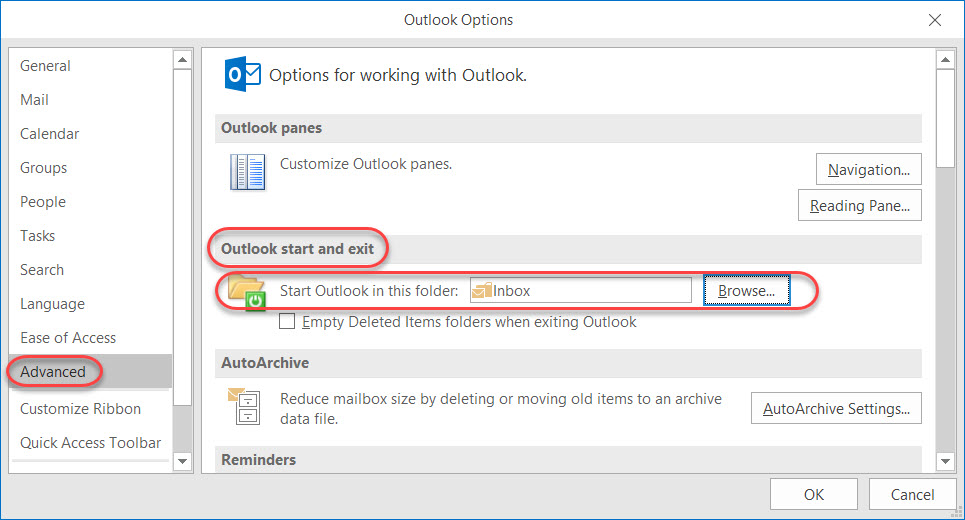Open the Mail options category
The image size is (965, 520).
(35, 100)
